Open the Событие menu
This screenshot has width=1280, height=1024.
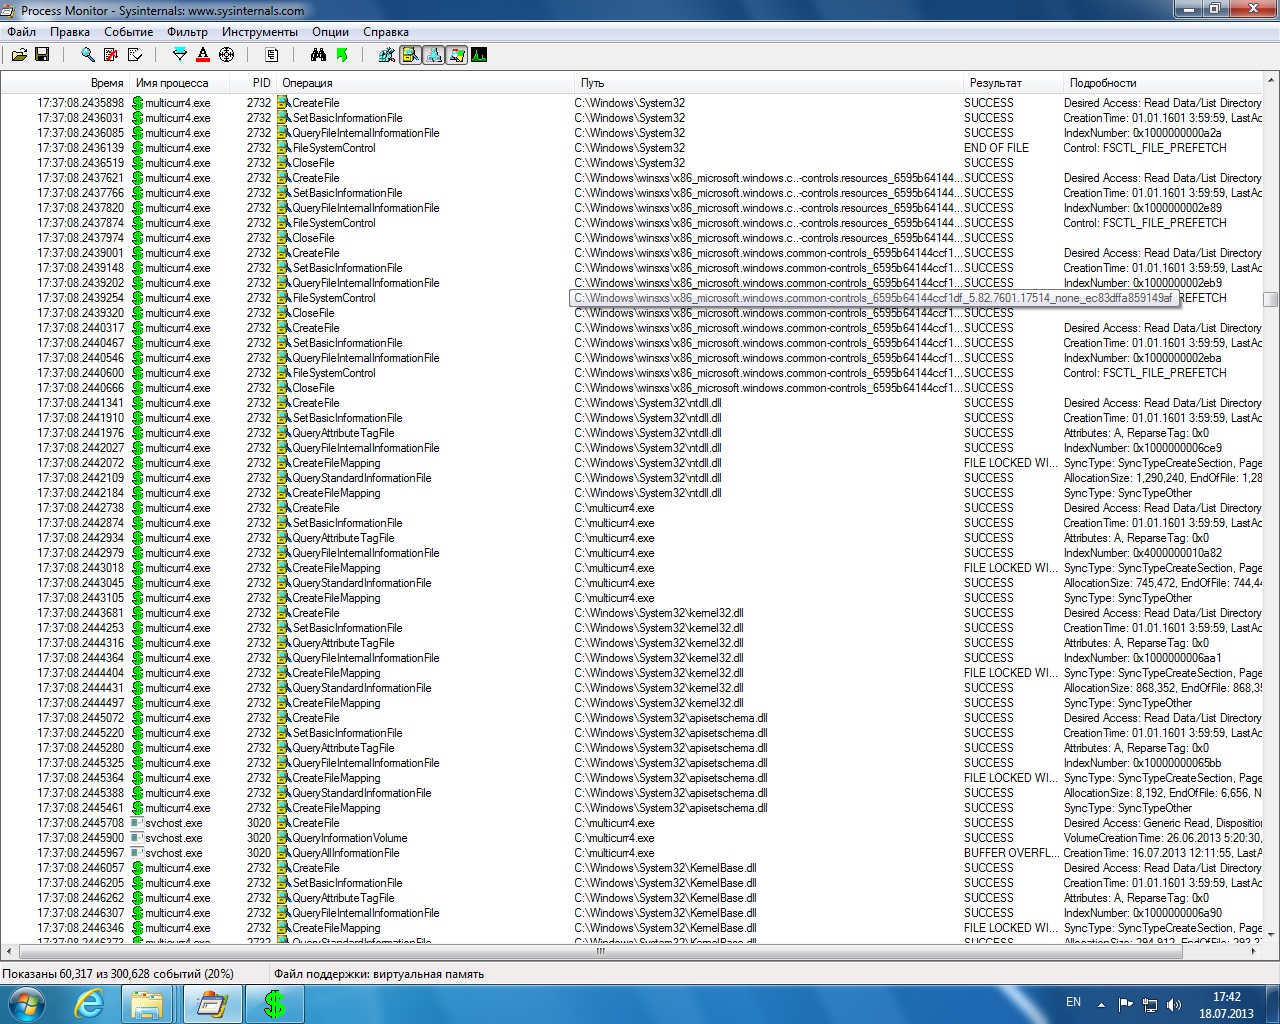point(129,32)
